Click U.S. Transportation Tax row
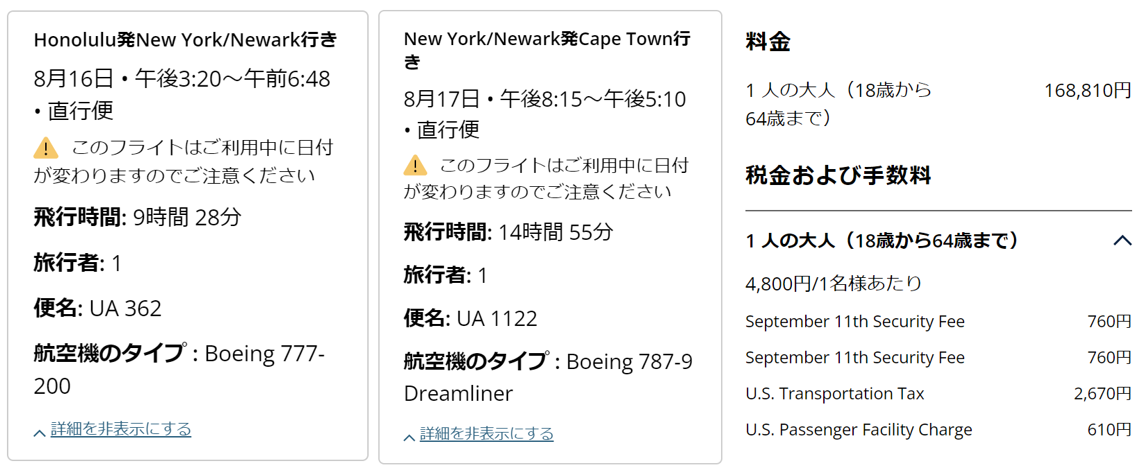 (938, 394)
